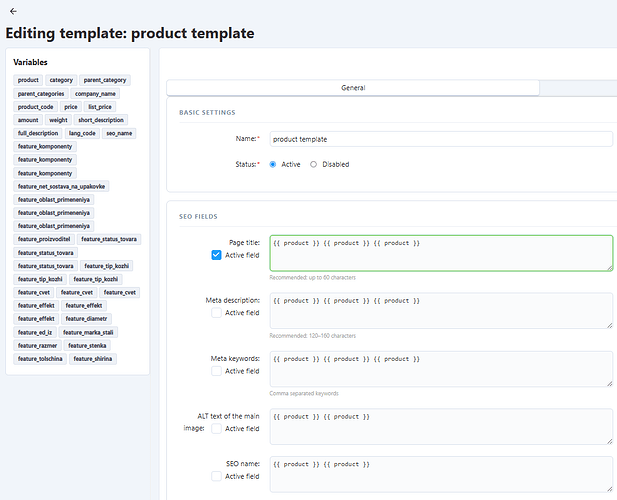
Task: Check Active field for SEO name
Action: 216,476
